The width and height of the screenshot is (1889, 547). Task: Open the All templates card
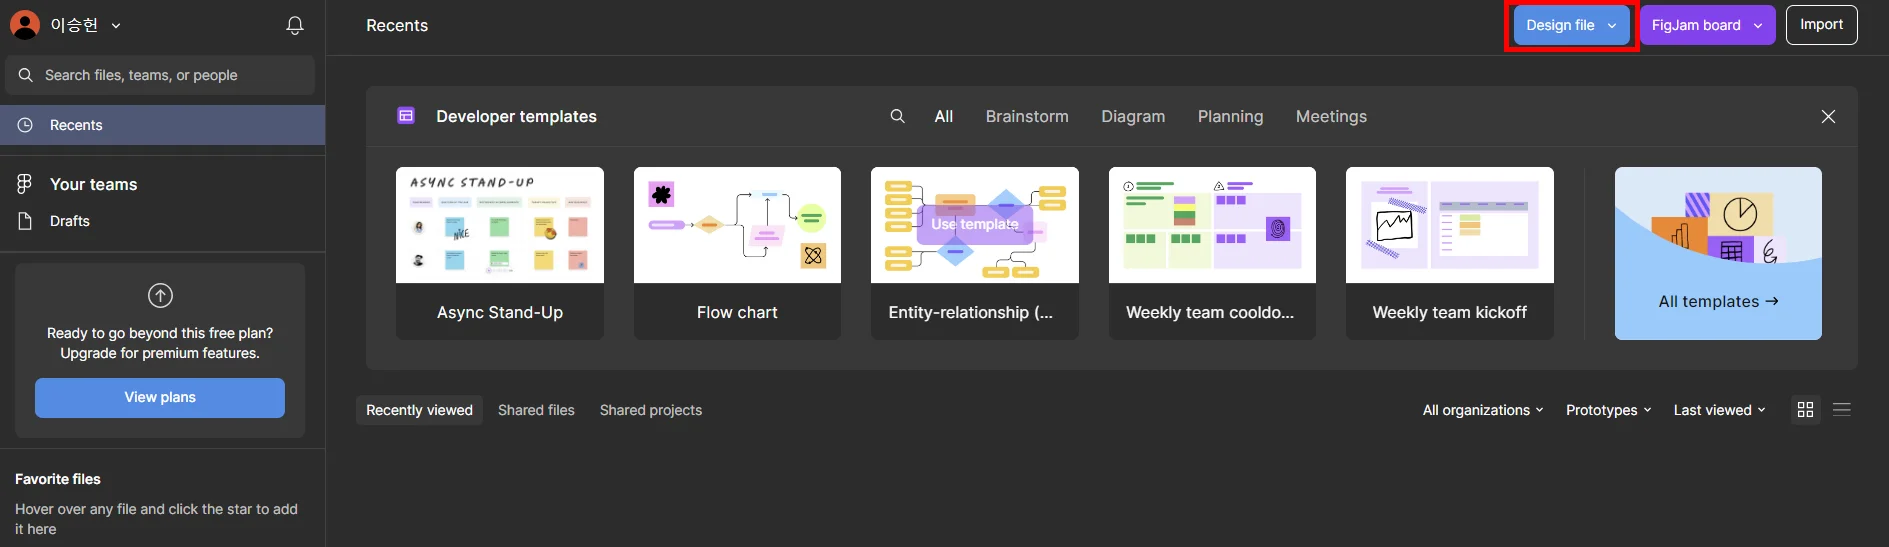[x=1718, y=253]
